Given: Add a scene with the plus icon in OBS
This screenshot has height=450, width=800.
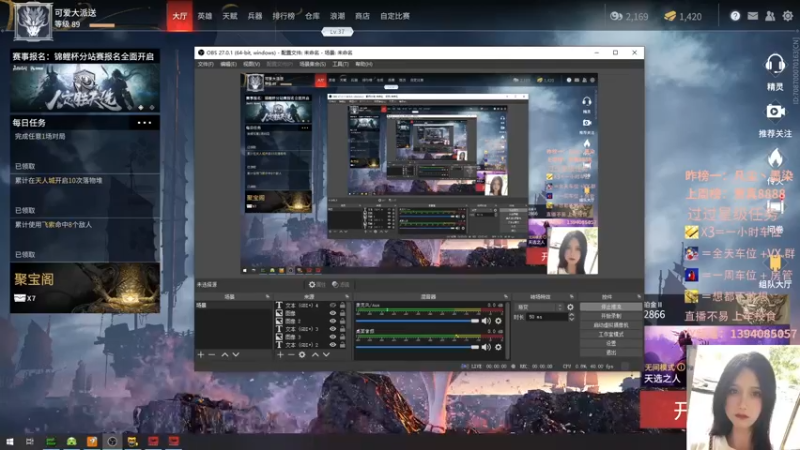Looking at the screenshot, I should tap(201, 355).
